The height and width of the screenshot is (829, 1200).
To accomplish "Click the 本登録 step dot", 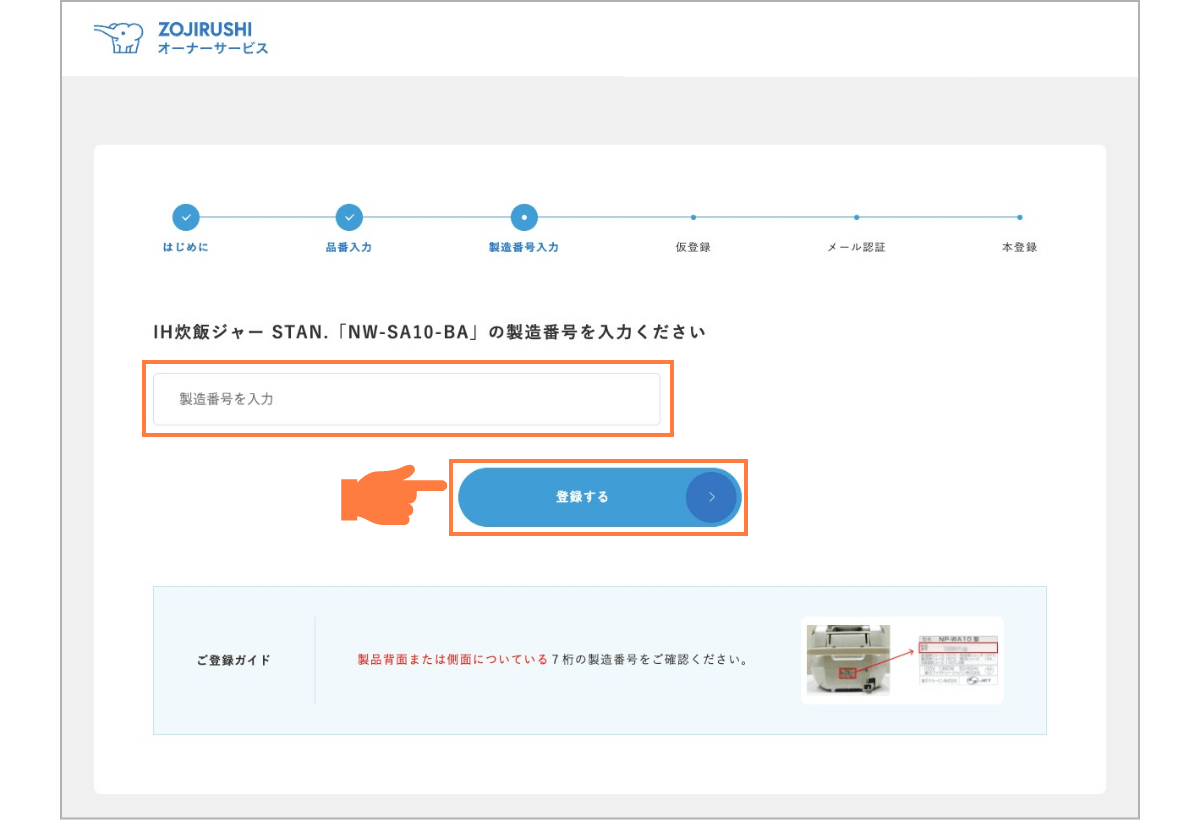I will click(1019, 217).
